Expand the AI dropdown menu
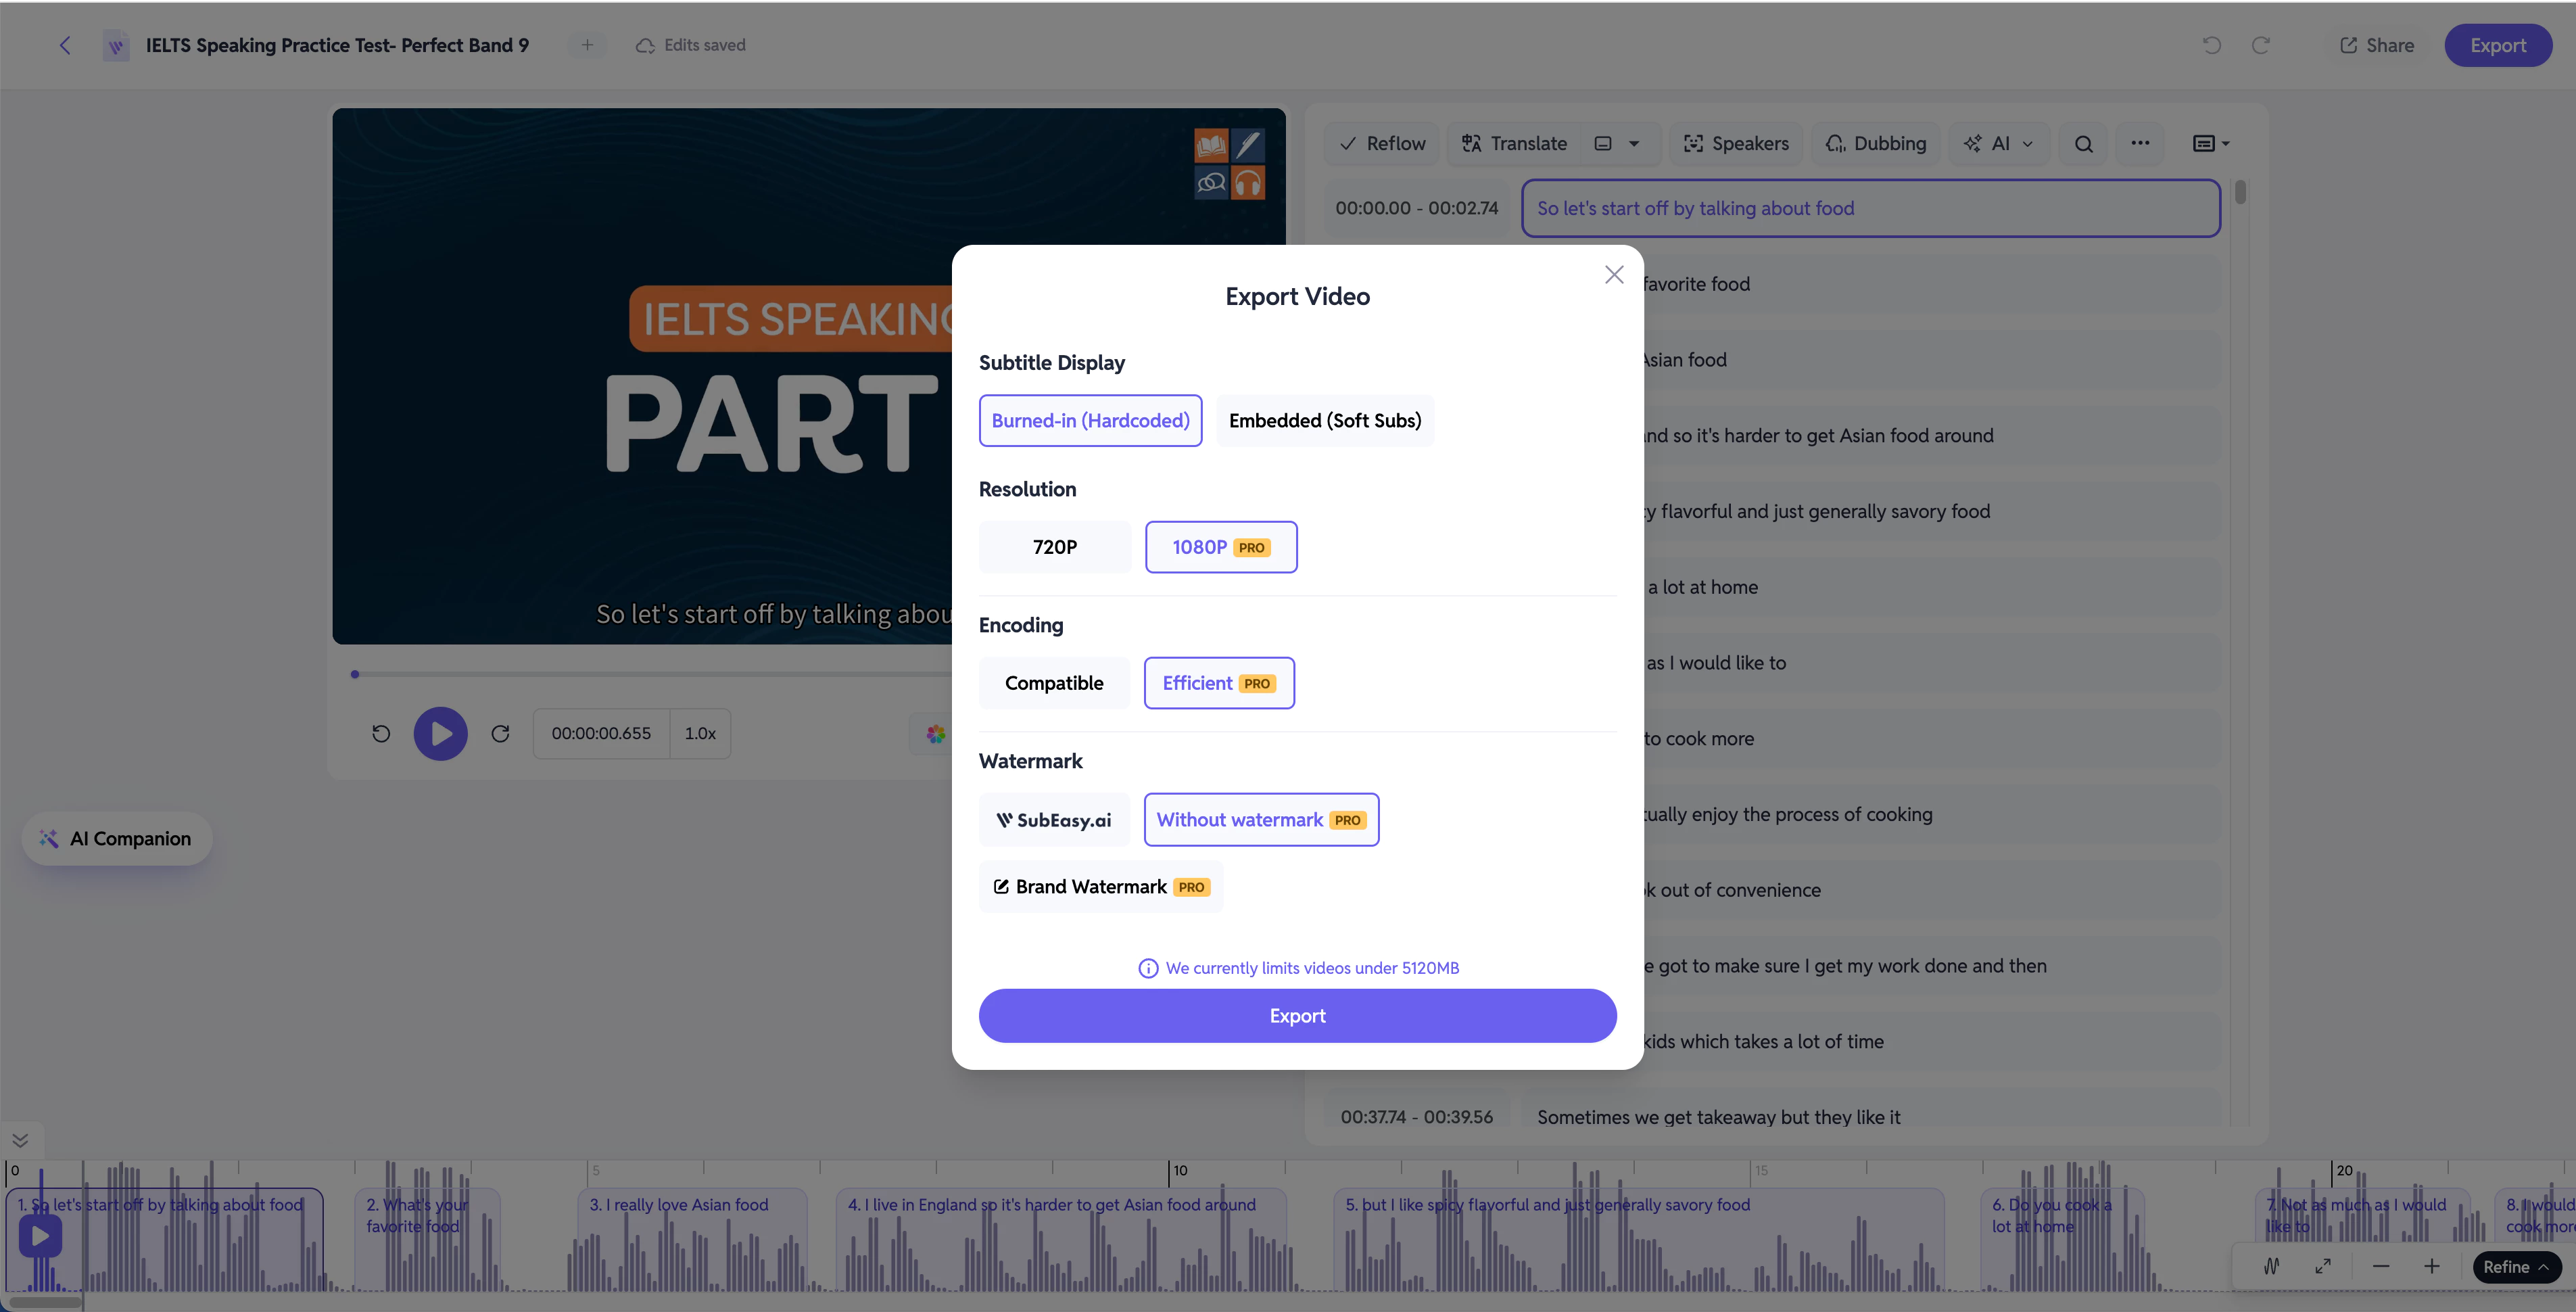The height and width of the screenshot is (1312, 2576). point(1999,143)
